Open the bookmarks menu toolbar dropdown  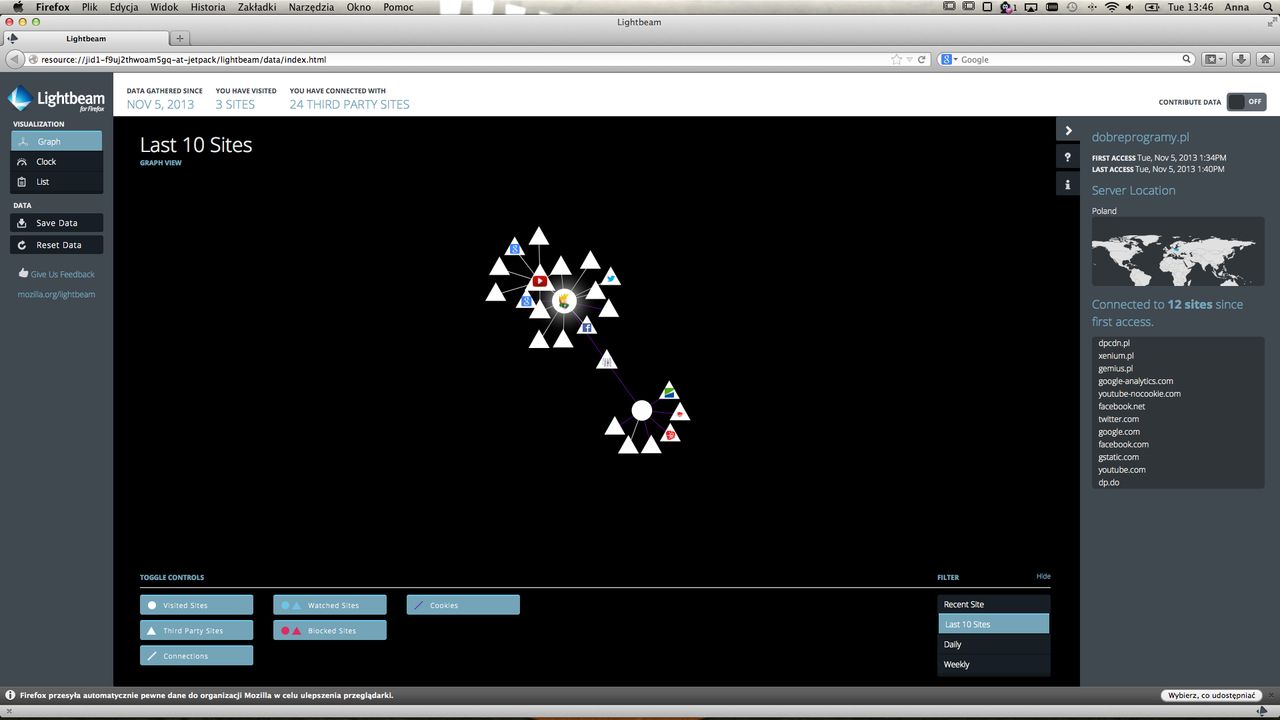pyautogui.click(x=1213, y=59)
